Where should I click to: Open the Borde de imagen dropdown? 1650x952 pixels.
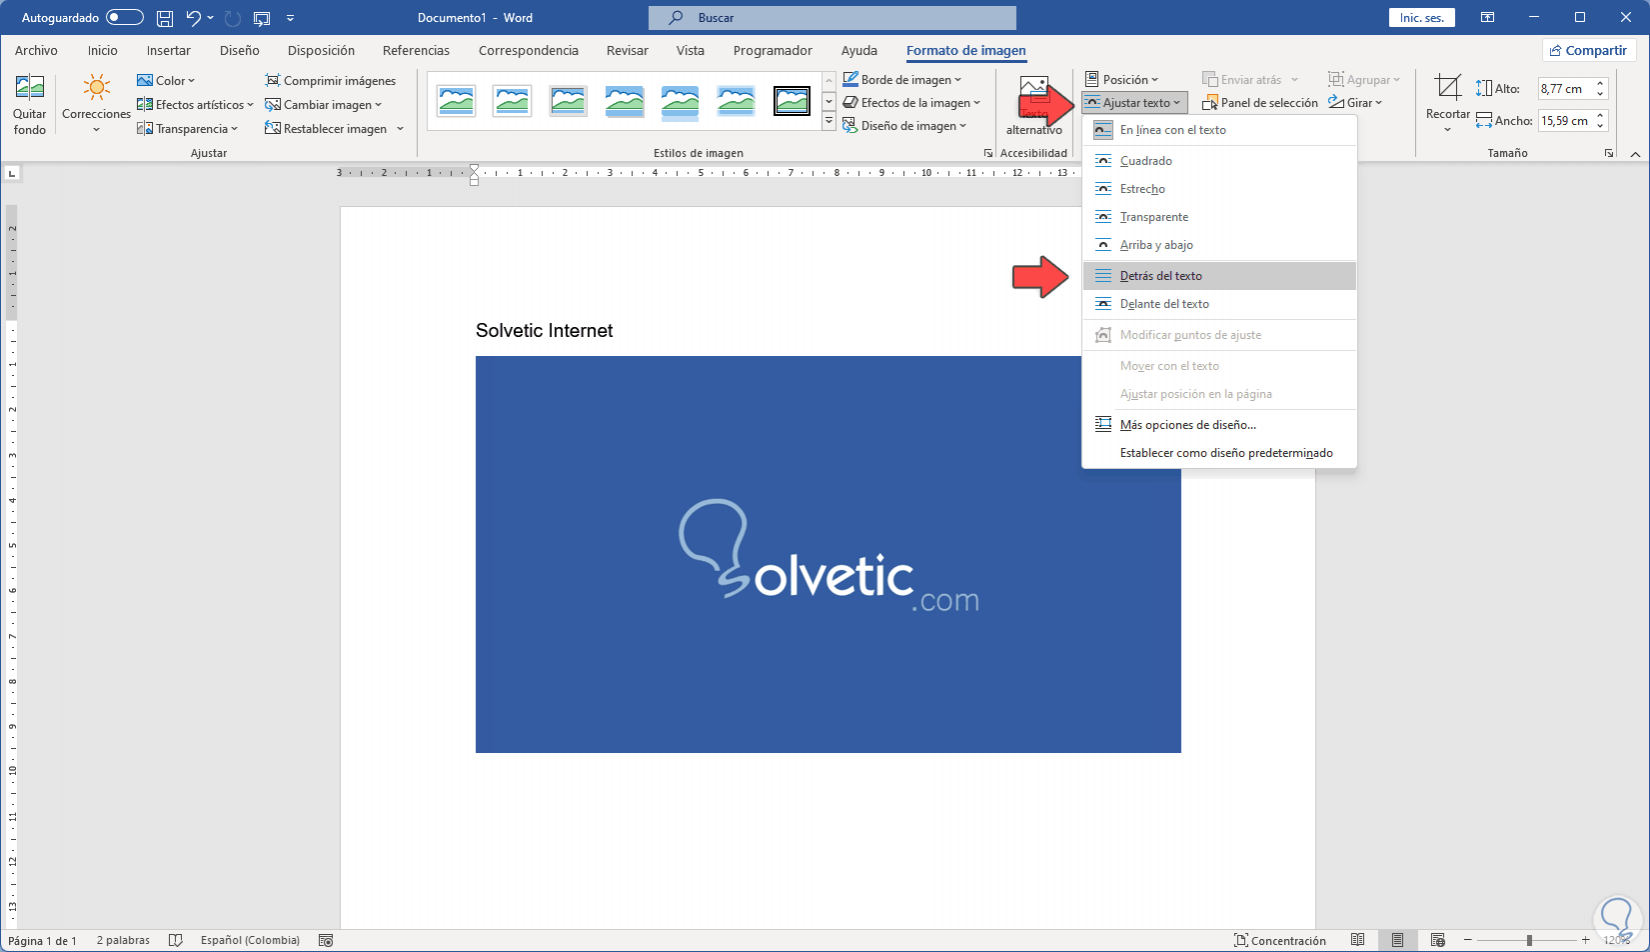902,80
